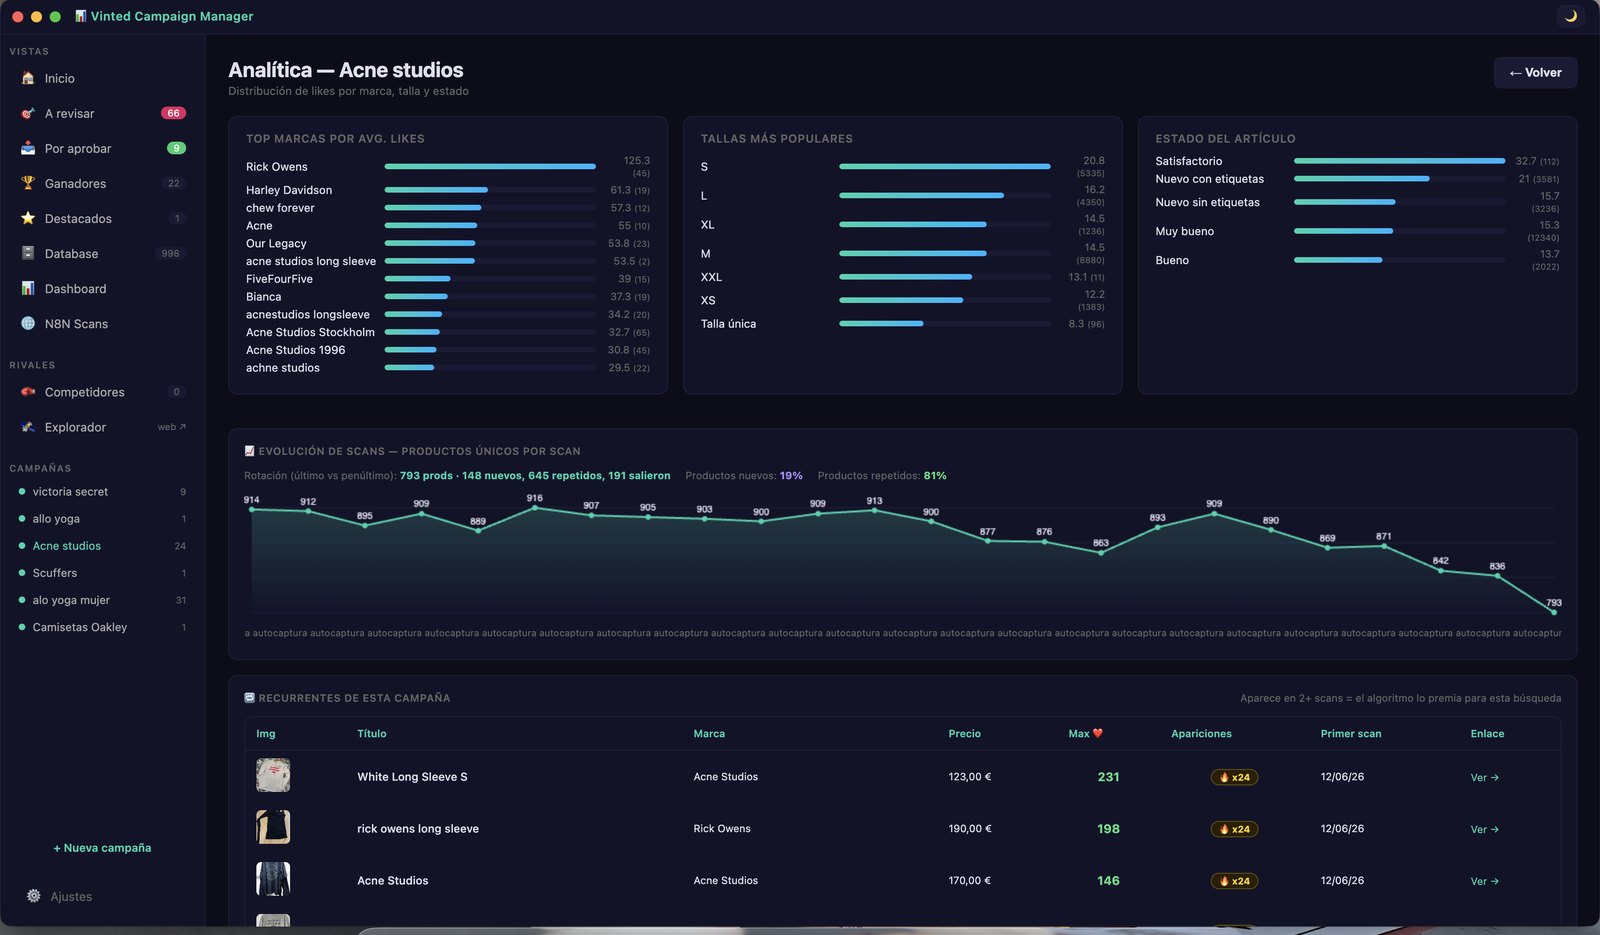Click the fire x24 badge on the 170,00 € row
The image size is (1600, 935).
point(1234,881)
